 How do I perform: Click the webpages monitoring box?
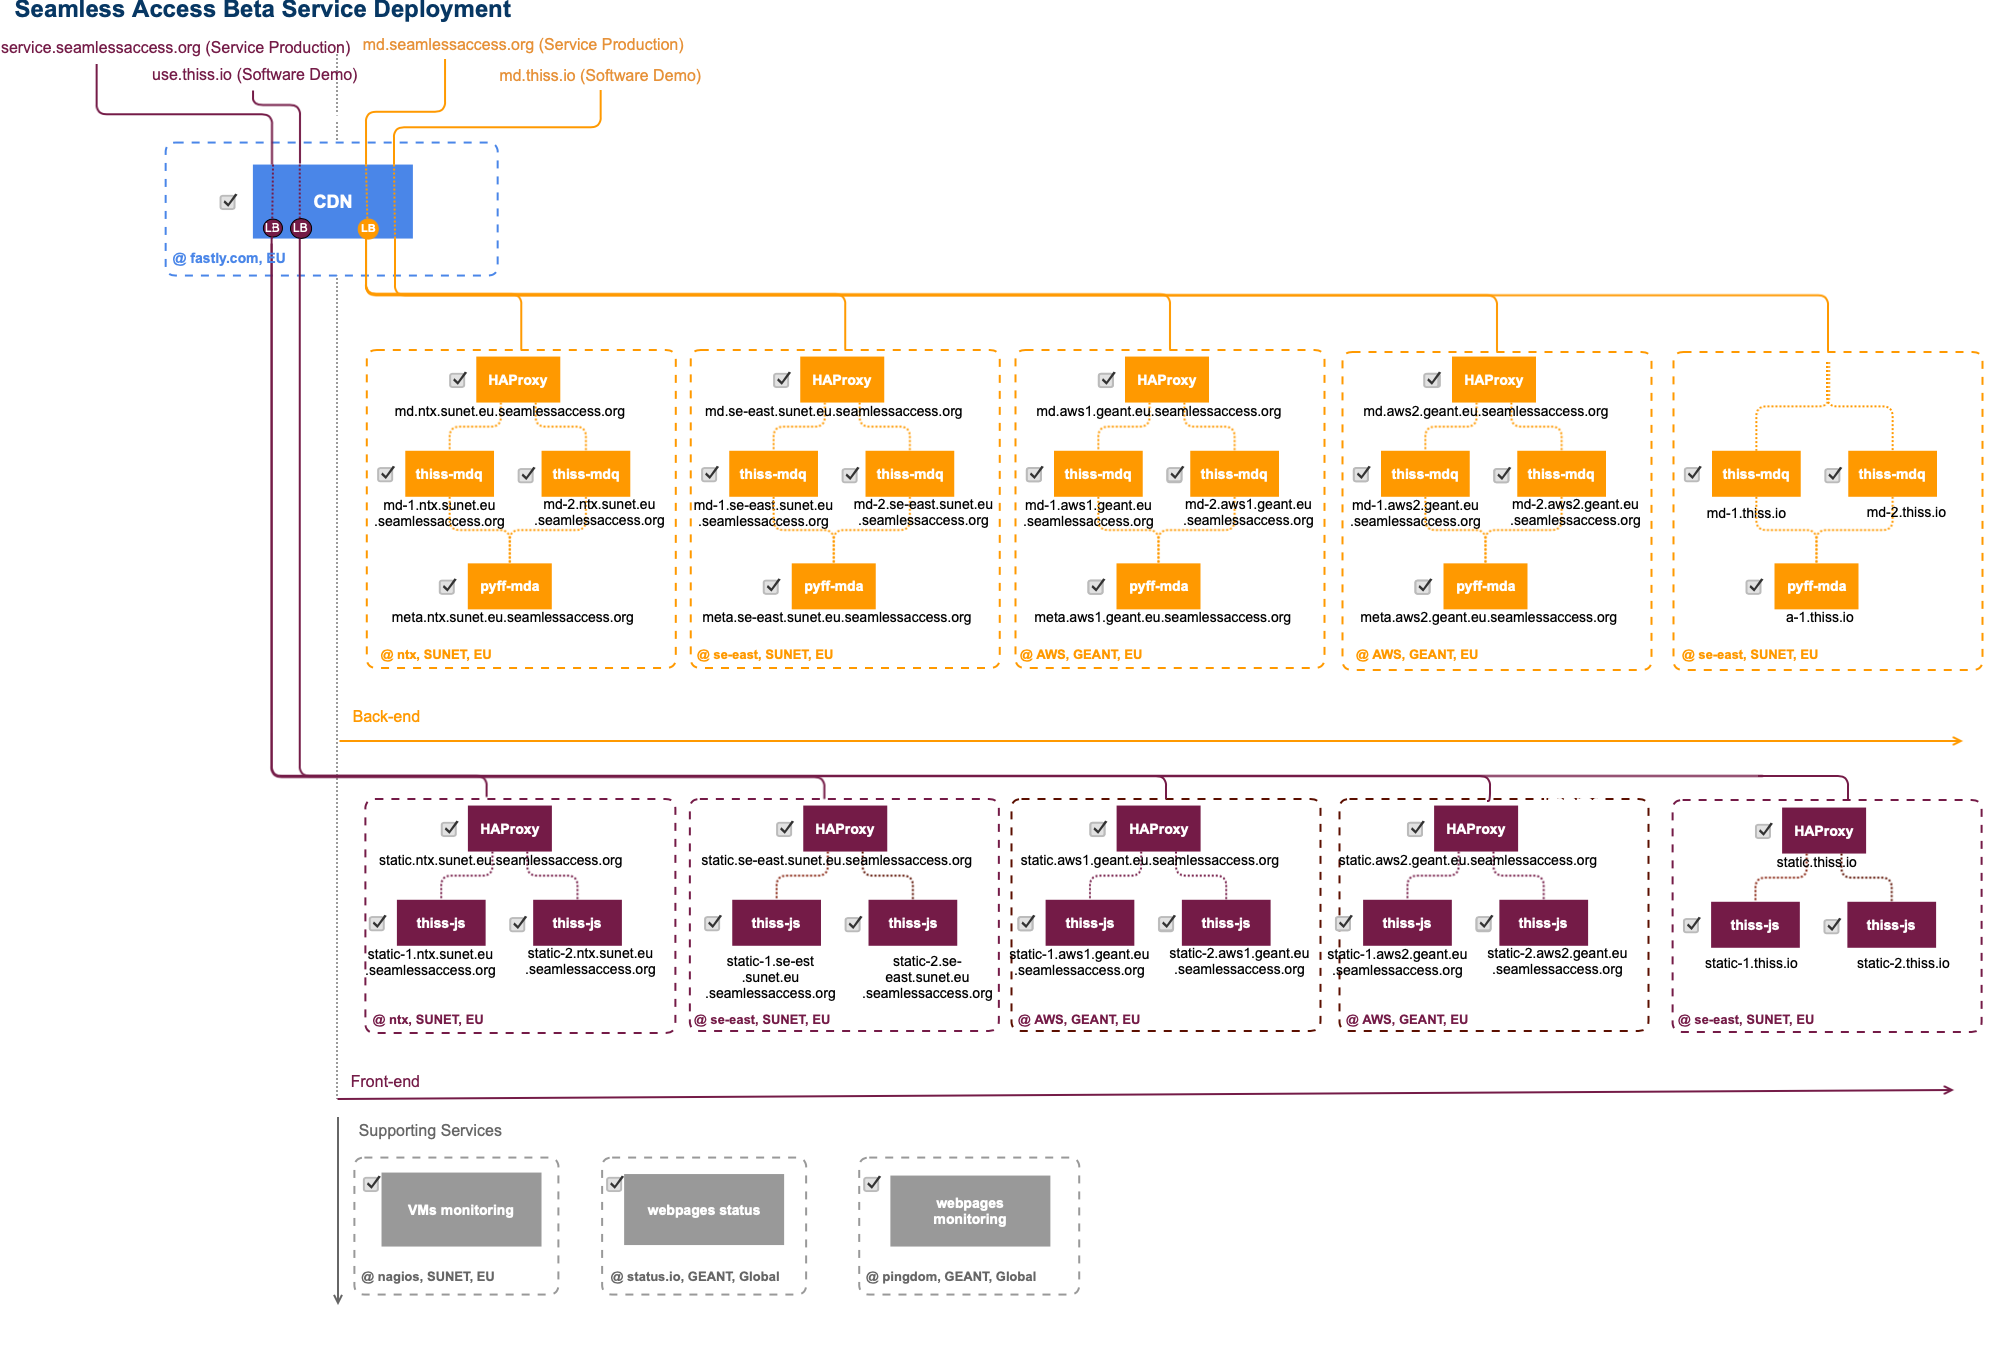click(x=970, y=1211)
